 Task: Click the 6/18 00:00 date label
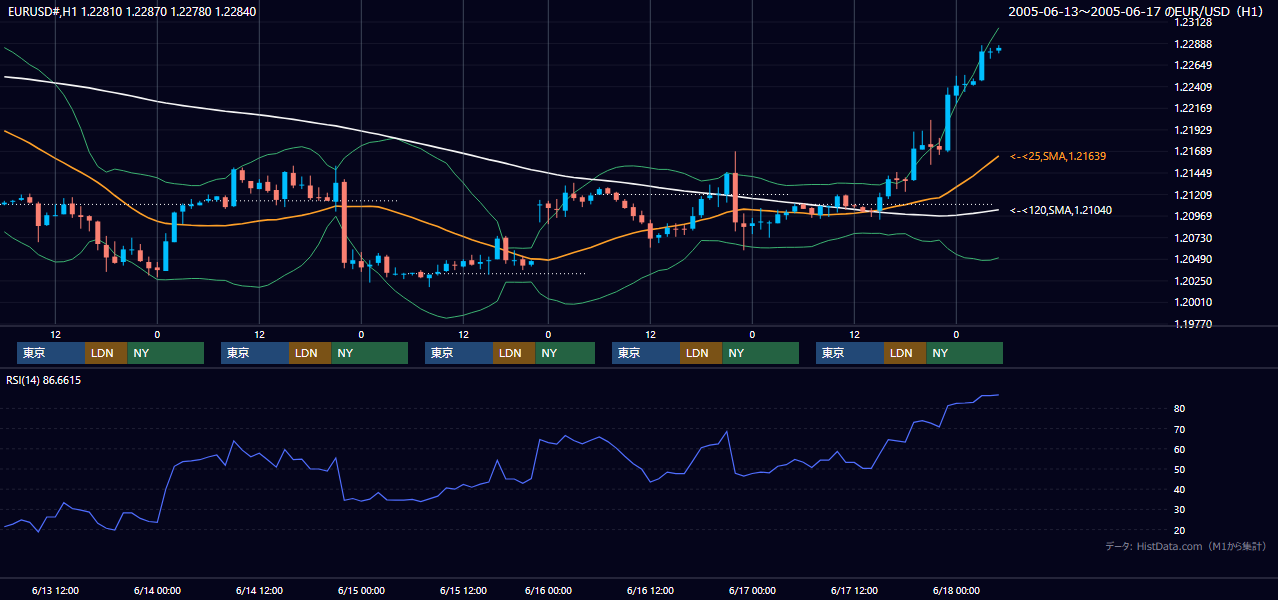(956, 590)
